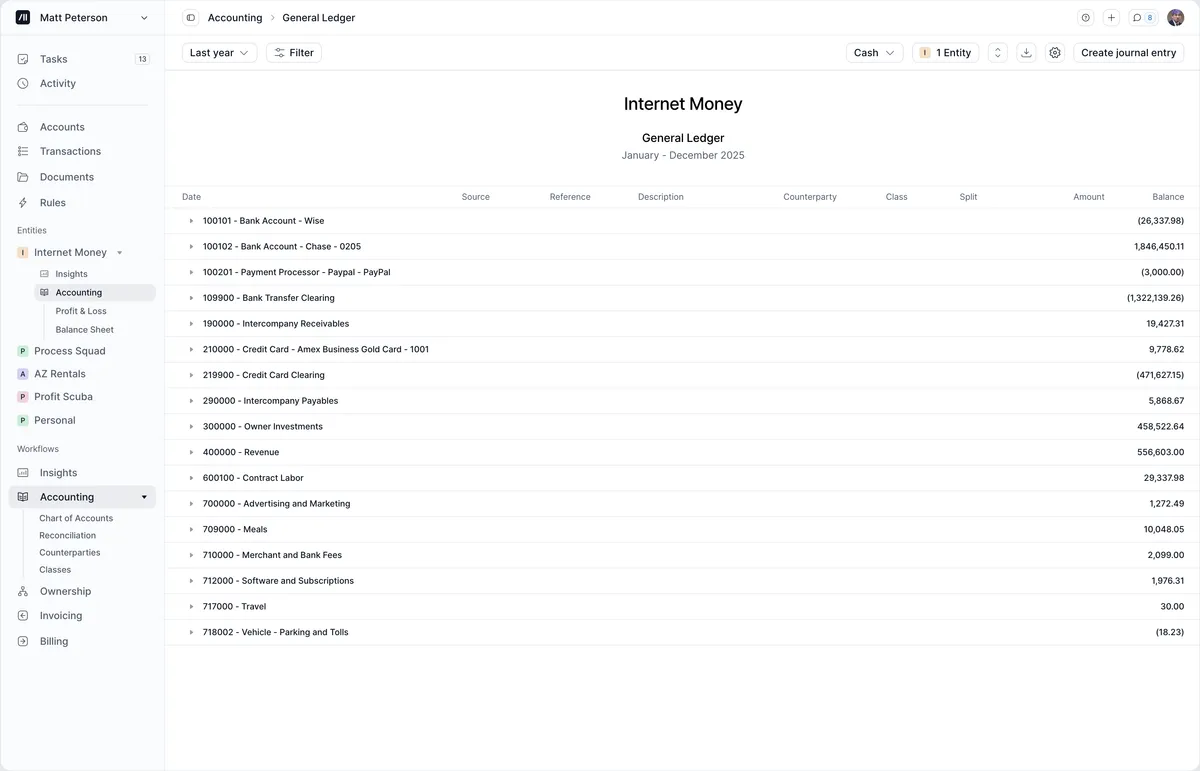Open Balance Sheet under Internet Money
The image size is (1200, 771).
coord(85,330)
